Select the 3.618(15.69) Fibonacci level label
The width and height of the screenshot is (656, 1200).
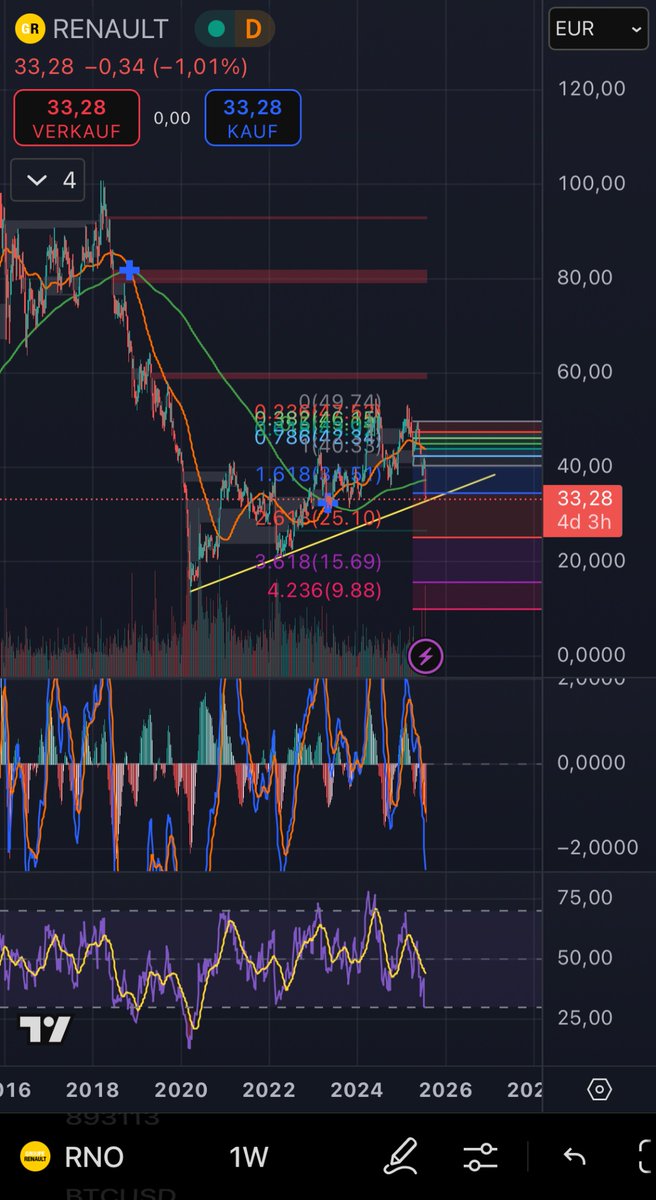pyautogui.click(x=319, y=562)
